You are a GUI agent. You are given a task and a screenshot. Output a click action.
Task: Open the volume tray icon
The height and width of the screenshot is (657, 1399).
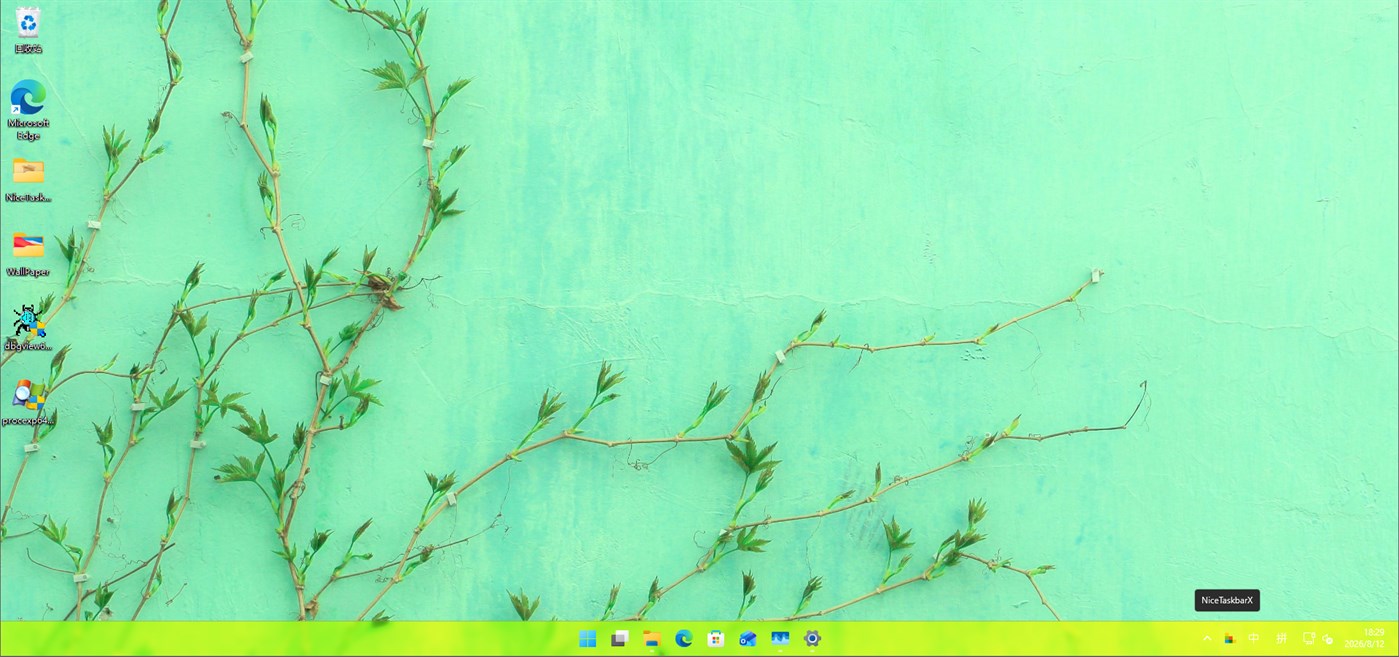(x=1328, y=639)
